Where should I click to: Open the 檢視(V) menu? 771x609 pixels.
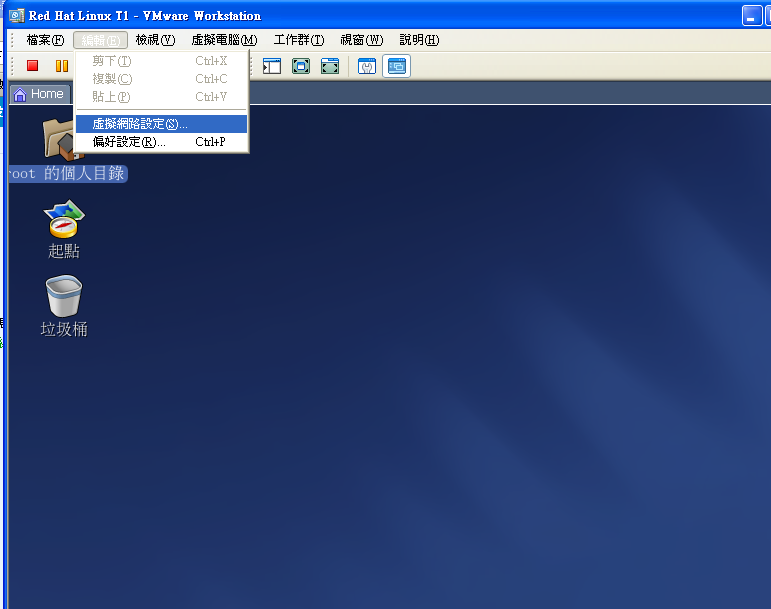[155, 40]
